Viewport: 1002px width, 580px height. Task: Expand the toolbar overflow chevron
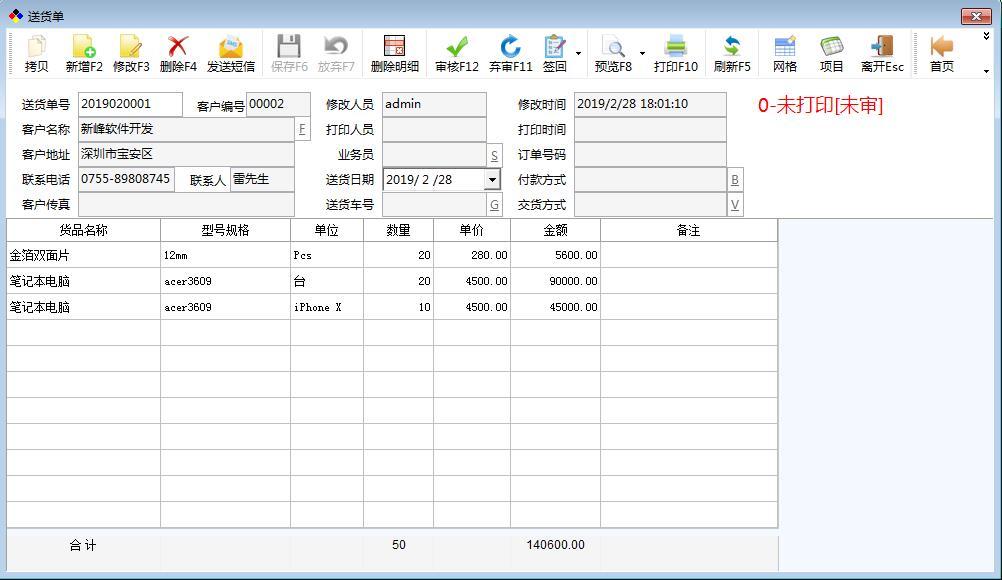pyautogui.click(x=987, y=37)
